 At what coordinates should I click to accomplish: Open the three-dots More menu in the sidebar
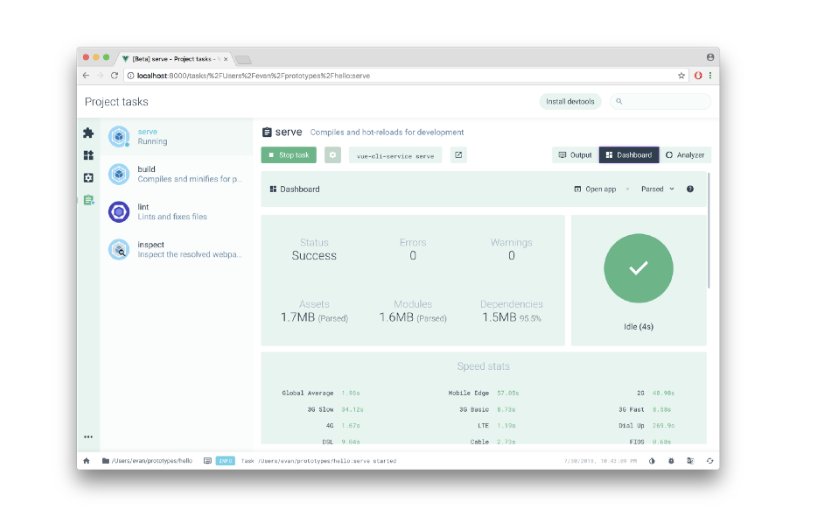click(x=88, y=436)
